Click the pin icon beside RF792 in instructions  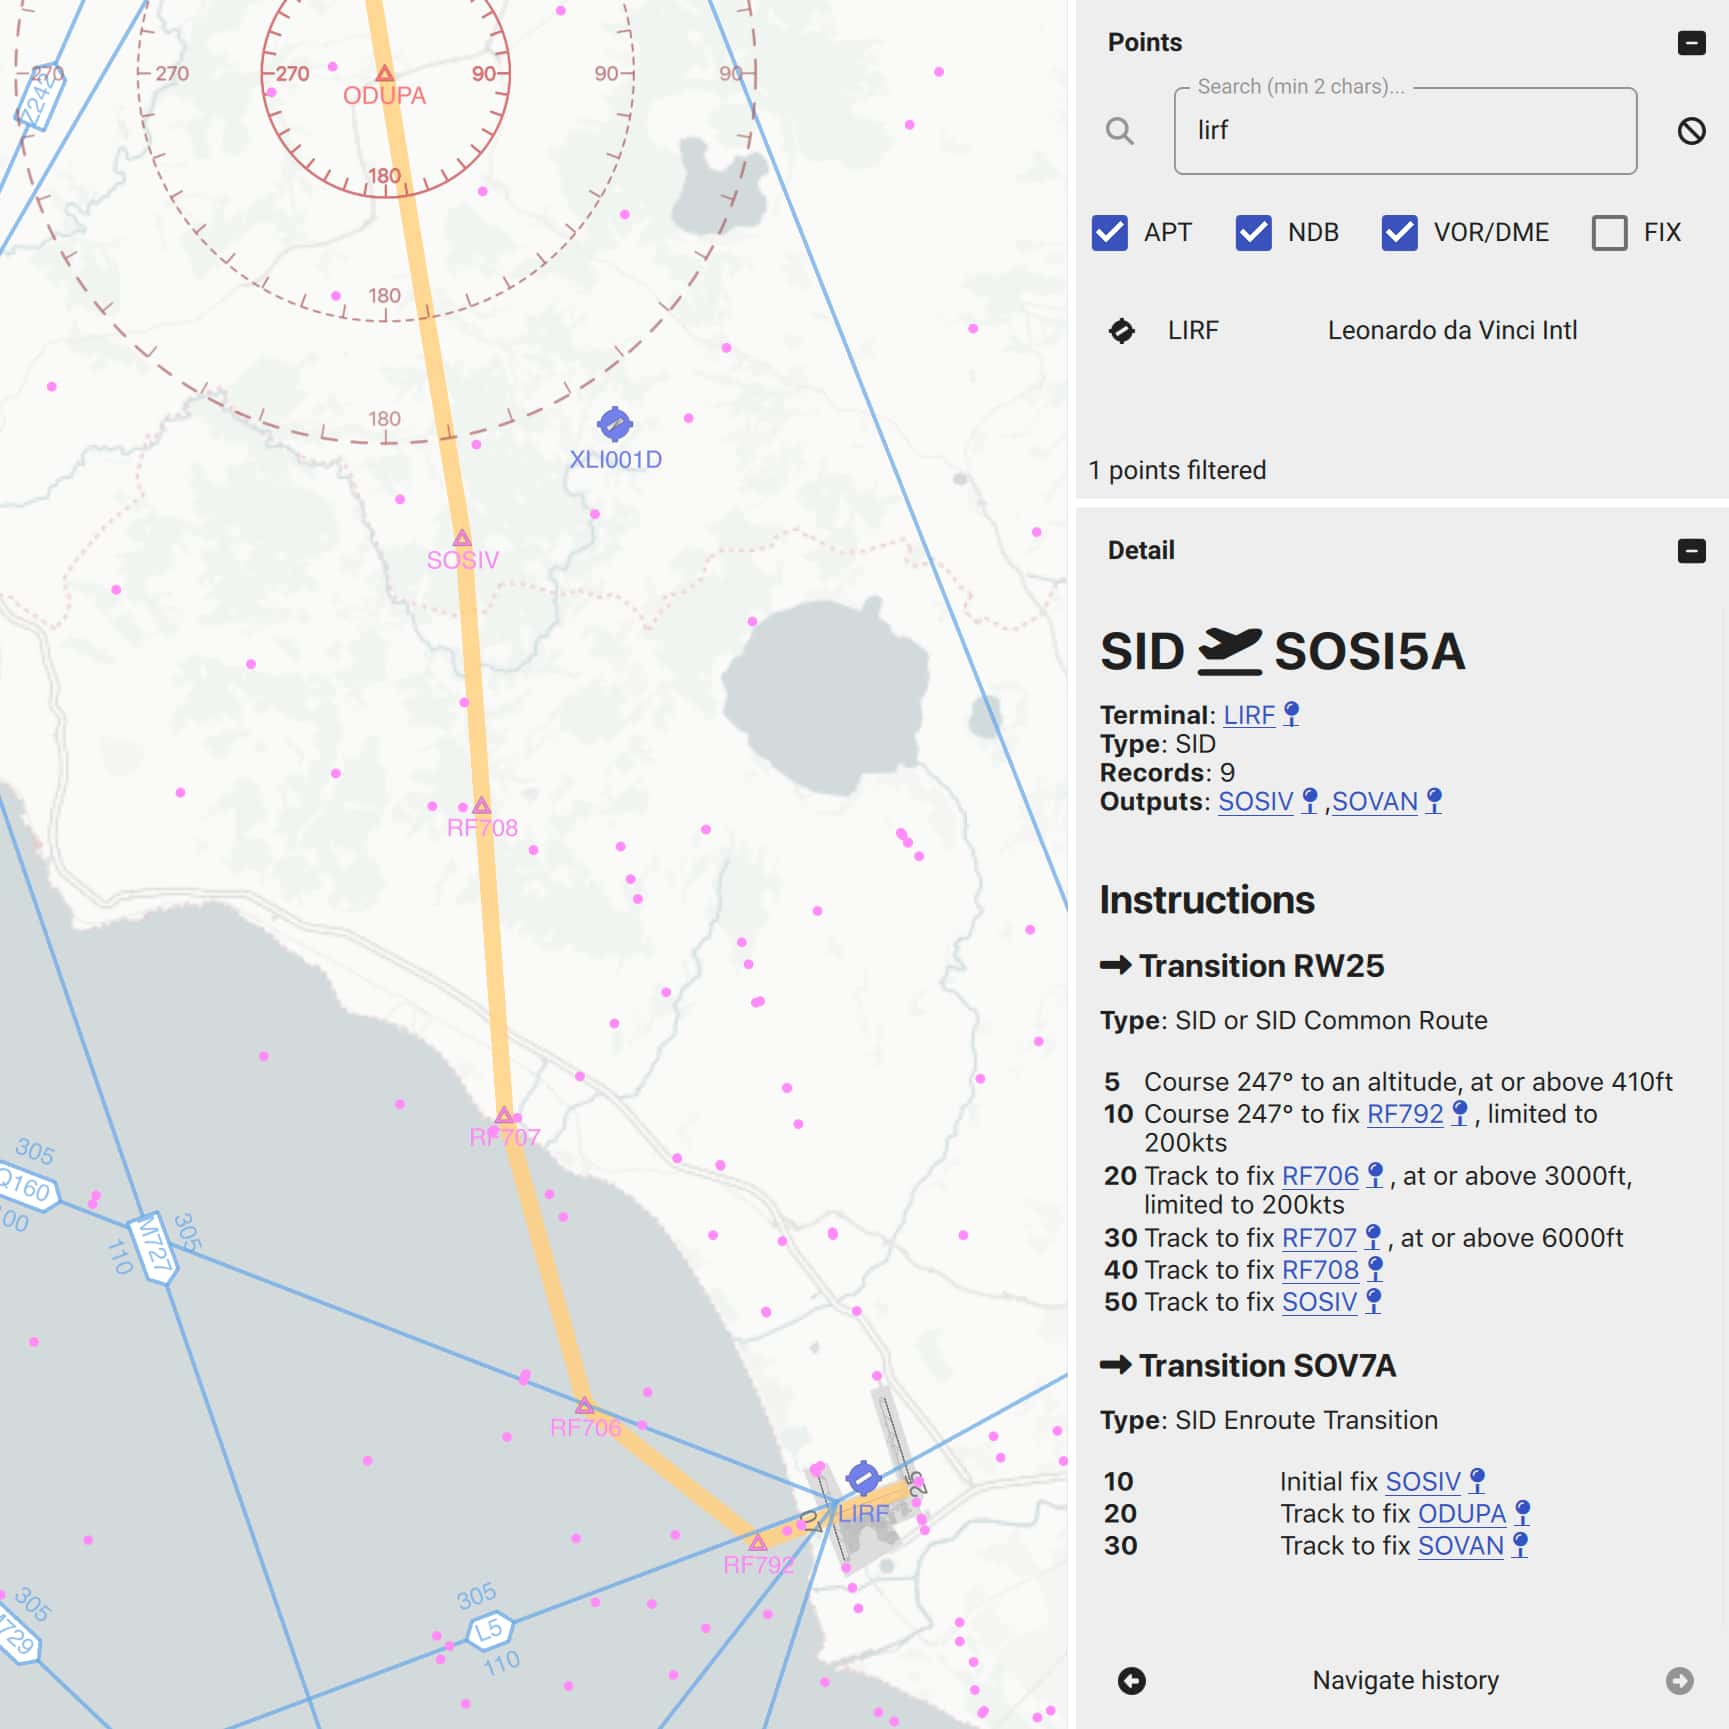point(1461,1113)
